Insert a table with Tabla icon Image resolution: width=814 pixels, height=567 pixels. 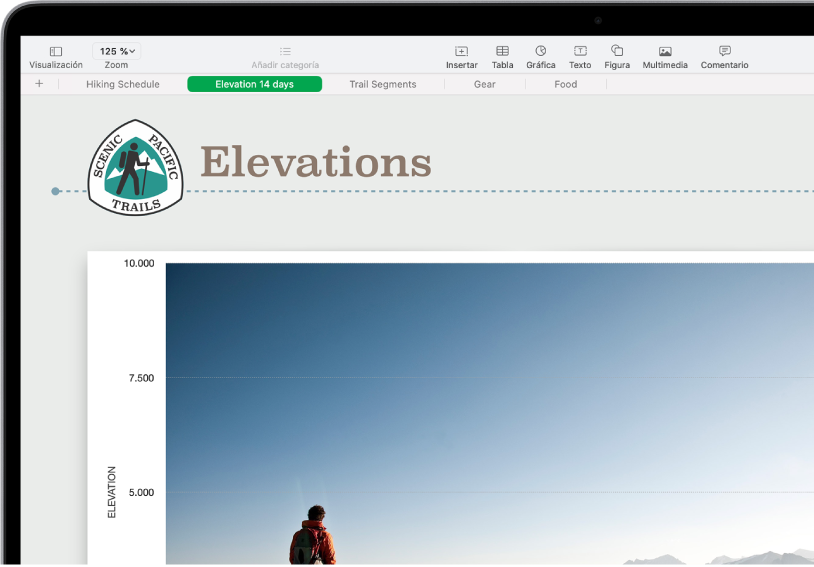[503, 51]
